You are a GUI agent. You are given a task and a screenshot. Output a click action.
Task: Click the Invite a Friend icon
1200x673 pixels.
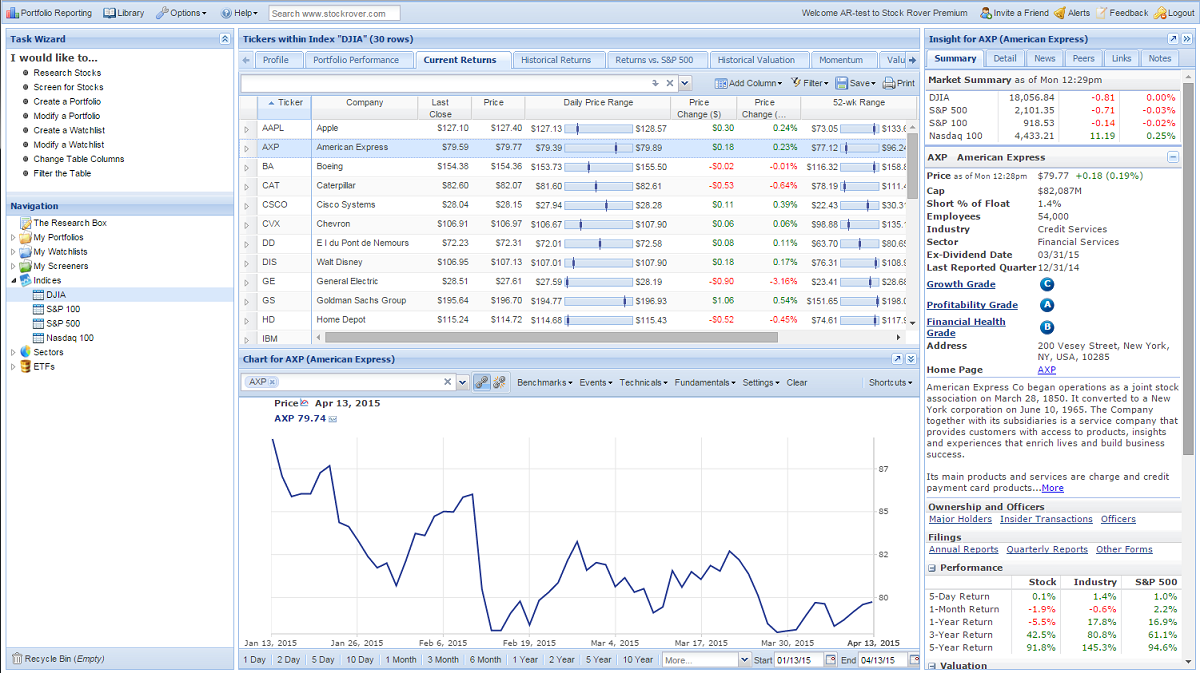tap(986, 13)
